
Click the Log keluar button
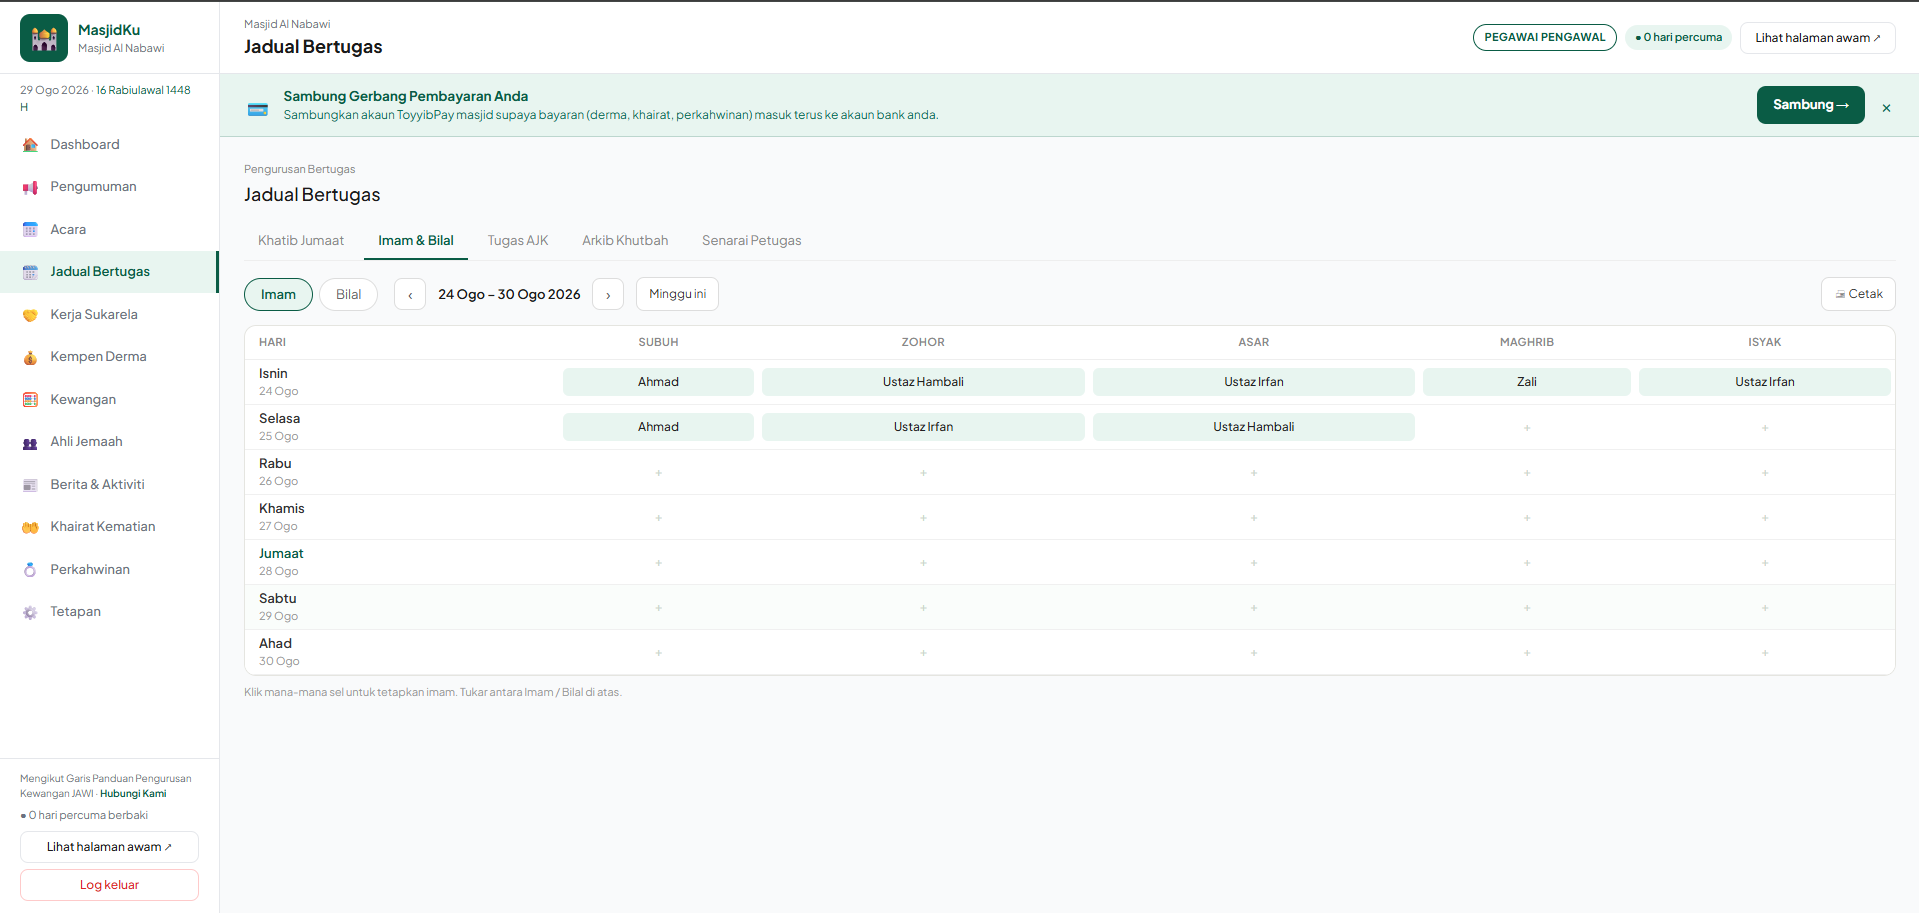[109, 885]
